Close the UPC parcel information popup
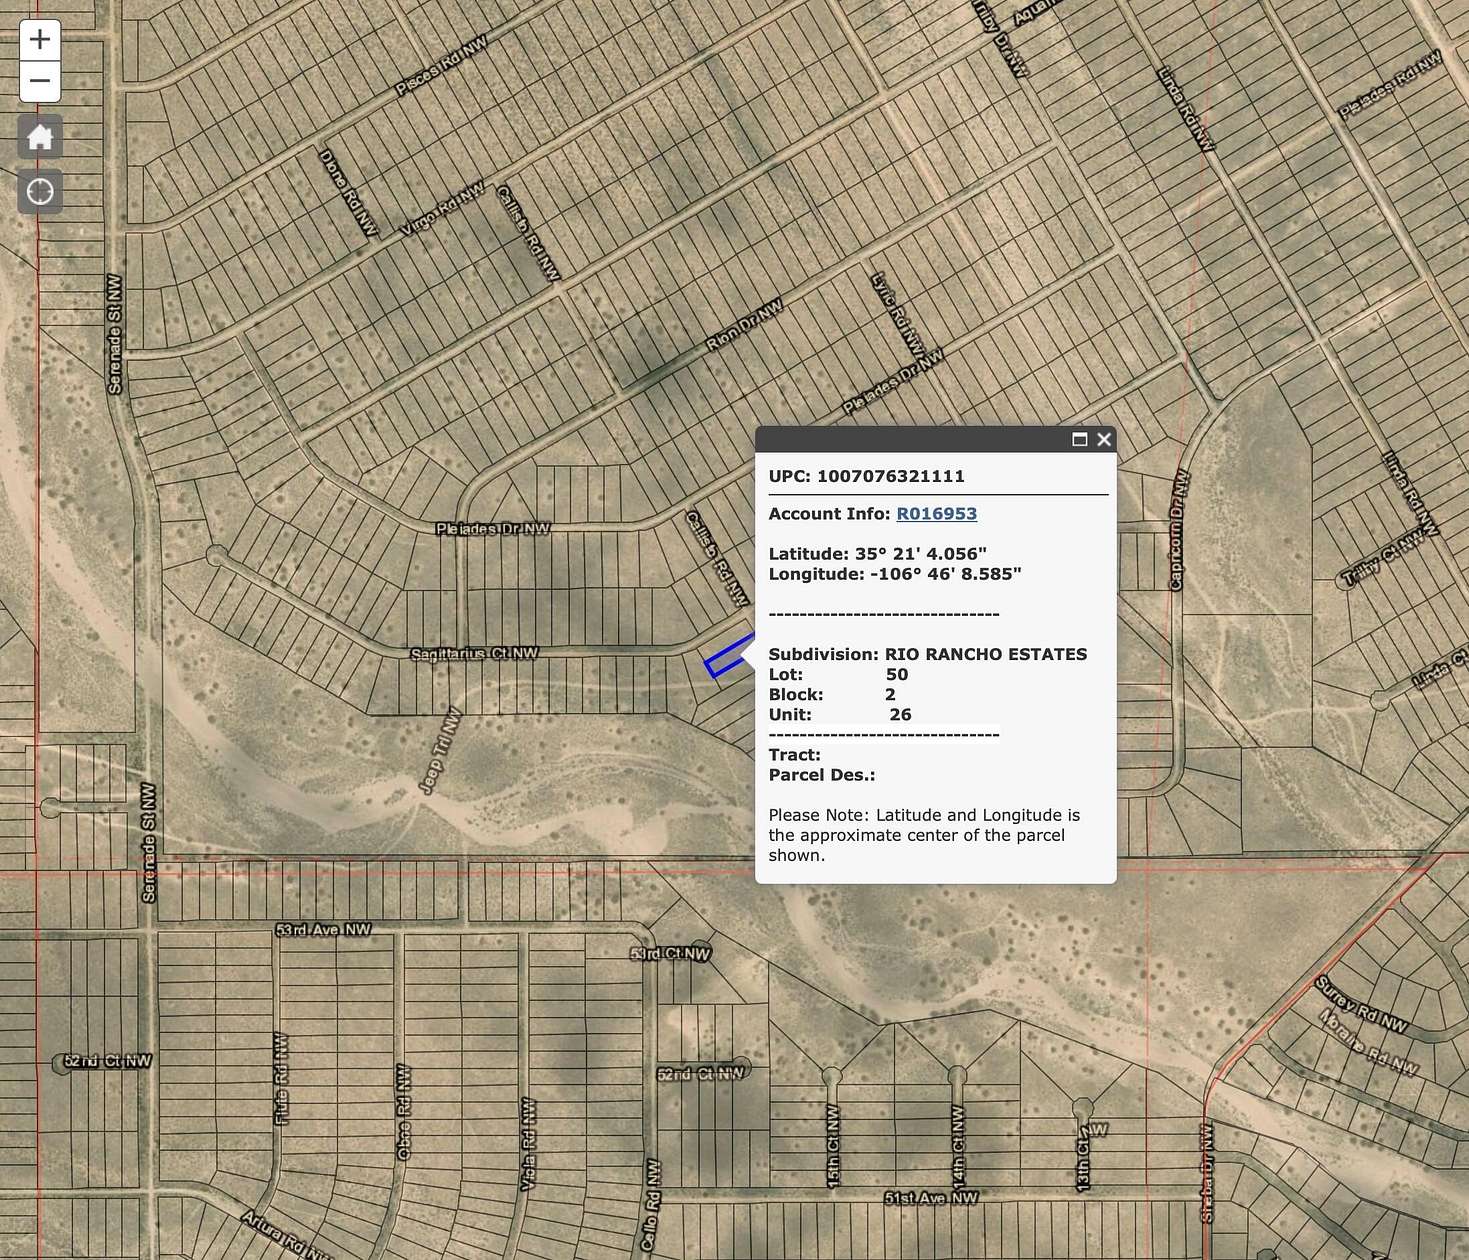1469x1260 pixels. (1103, 439)
